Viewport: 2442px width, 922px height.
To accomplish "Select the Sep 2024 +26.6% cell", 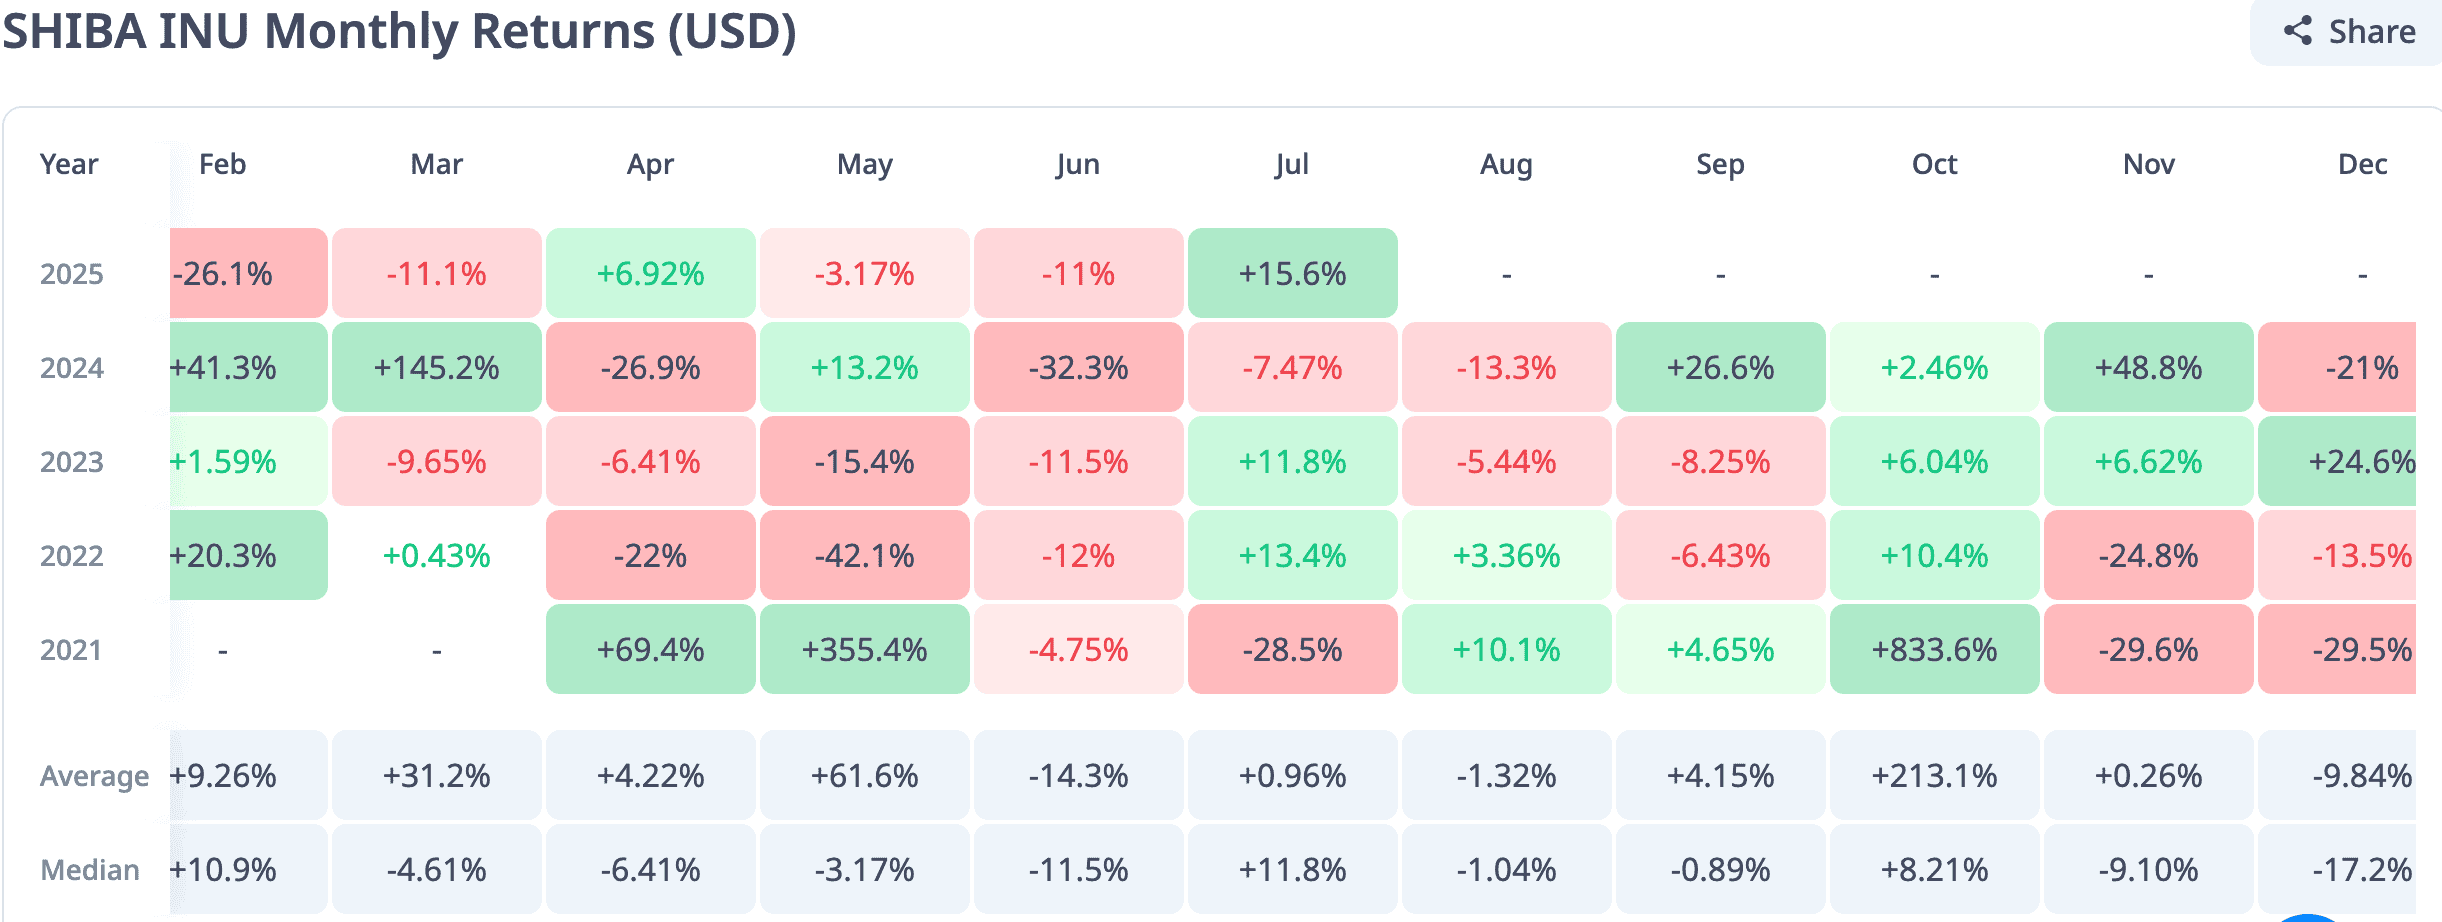I will tap(1720, 367).
